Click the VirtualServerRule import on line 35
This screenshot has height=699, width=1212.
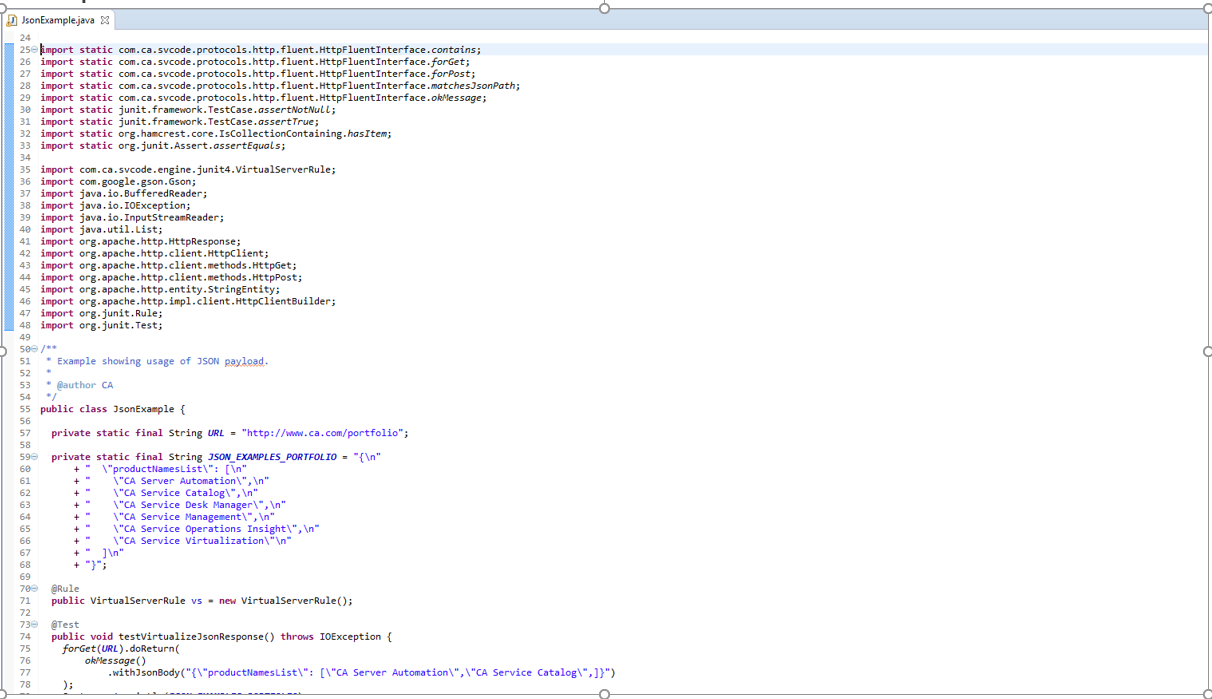point(188,169)
